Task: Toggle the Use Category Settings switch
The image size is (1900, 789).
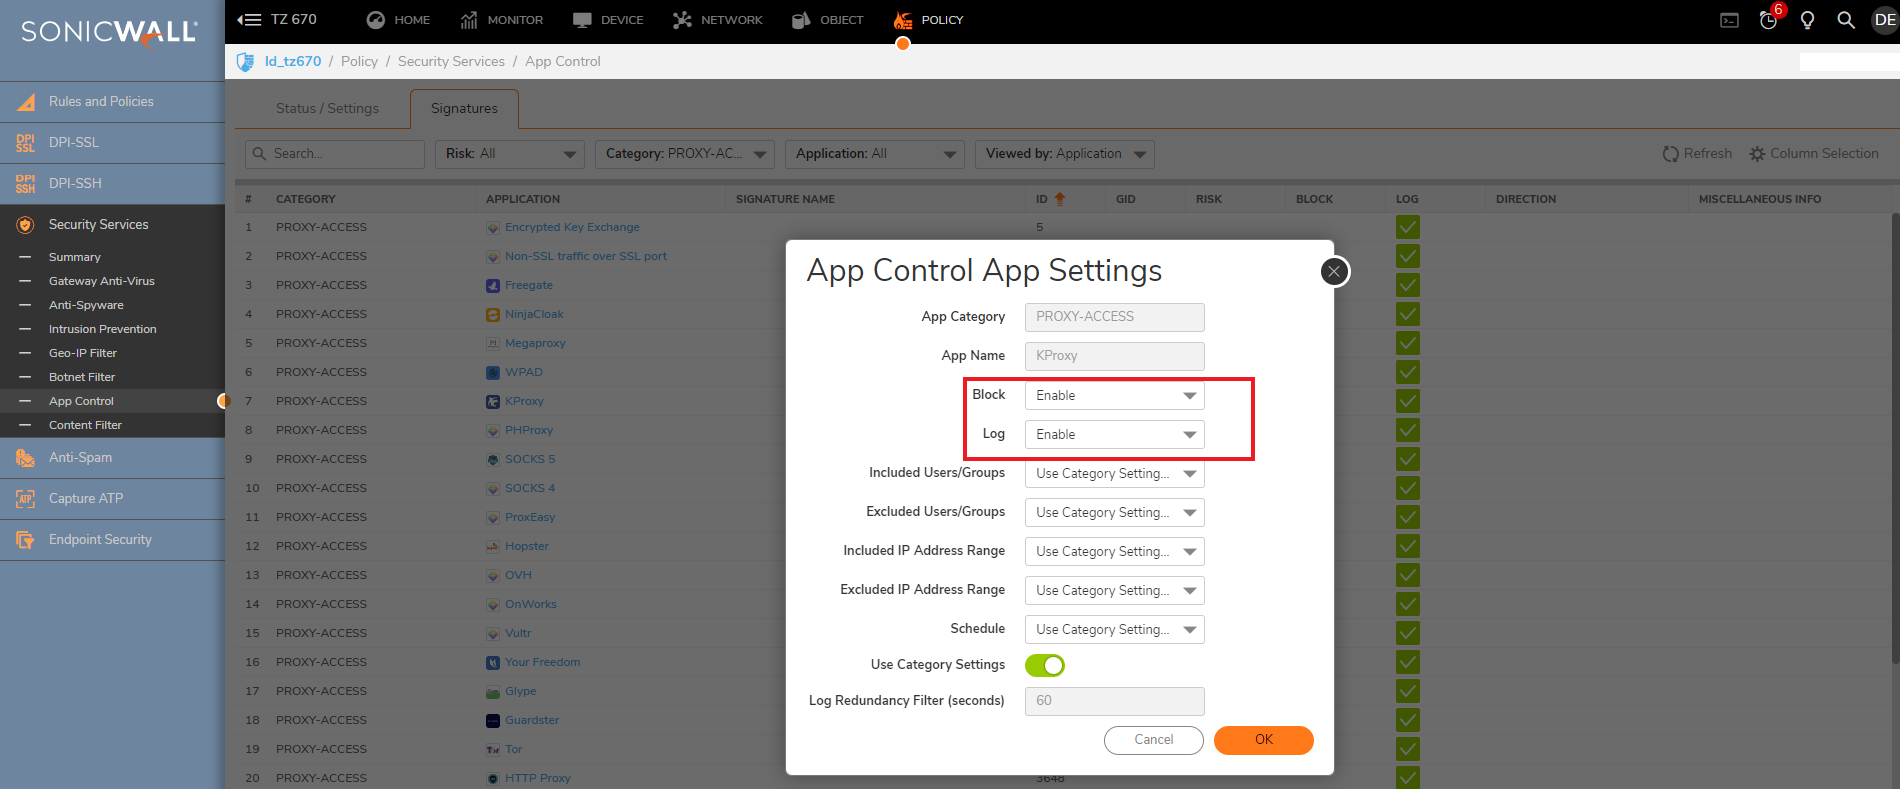Action: click(1045, 665)
